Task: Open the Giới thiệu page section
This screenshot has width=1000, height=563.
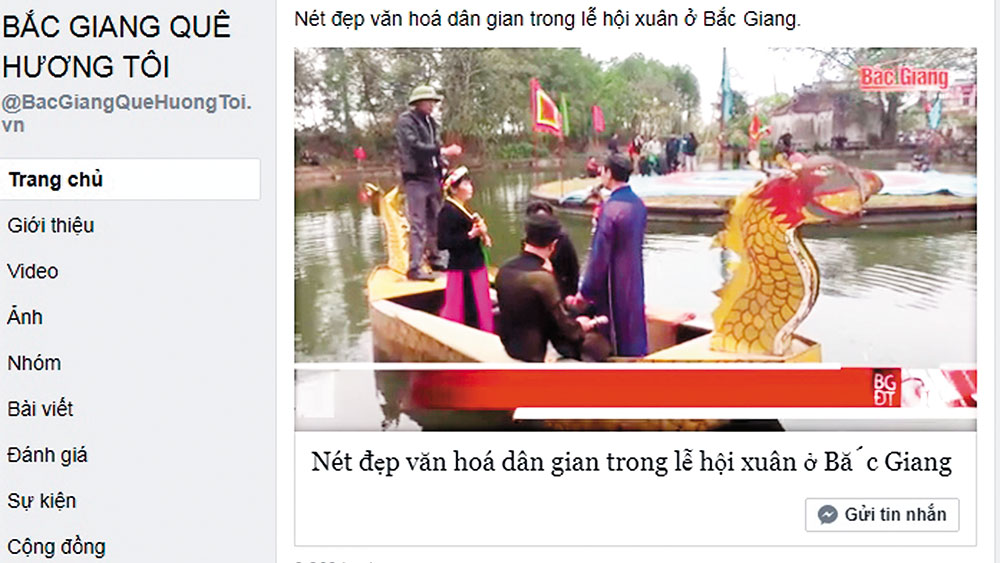Action: pos(51,226)
